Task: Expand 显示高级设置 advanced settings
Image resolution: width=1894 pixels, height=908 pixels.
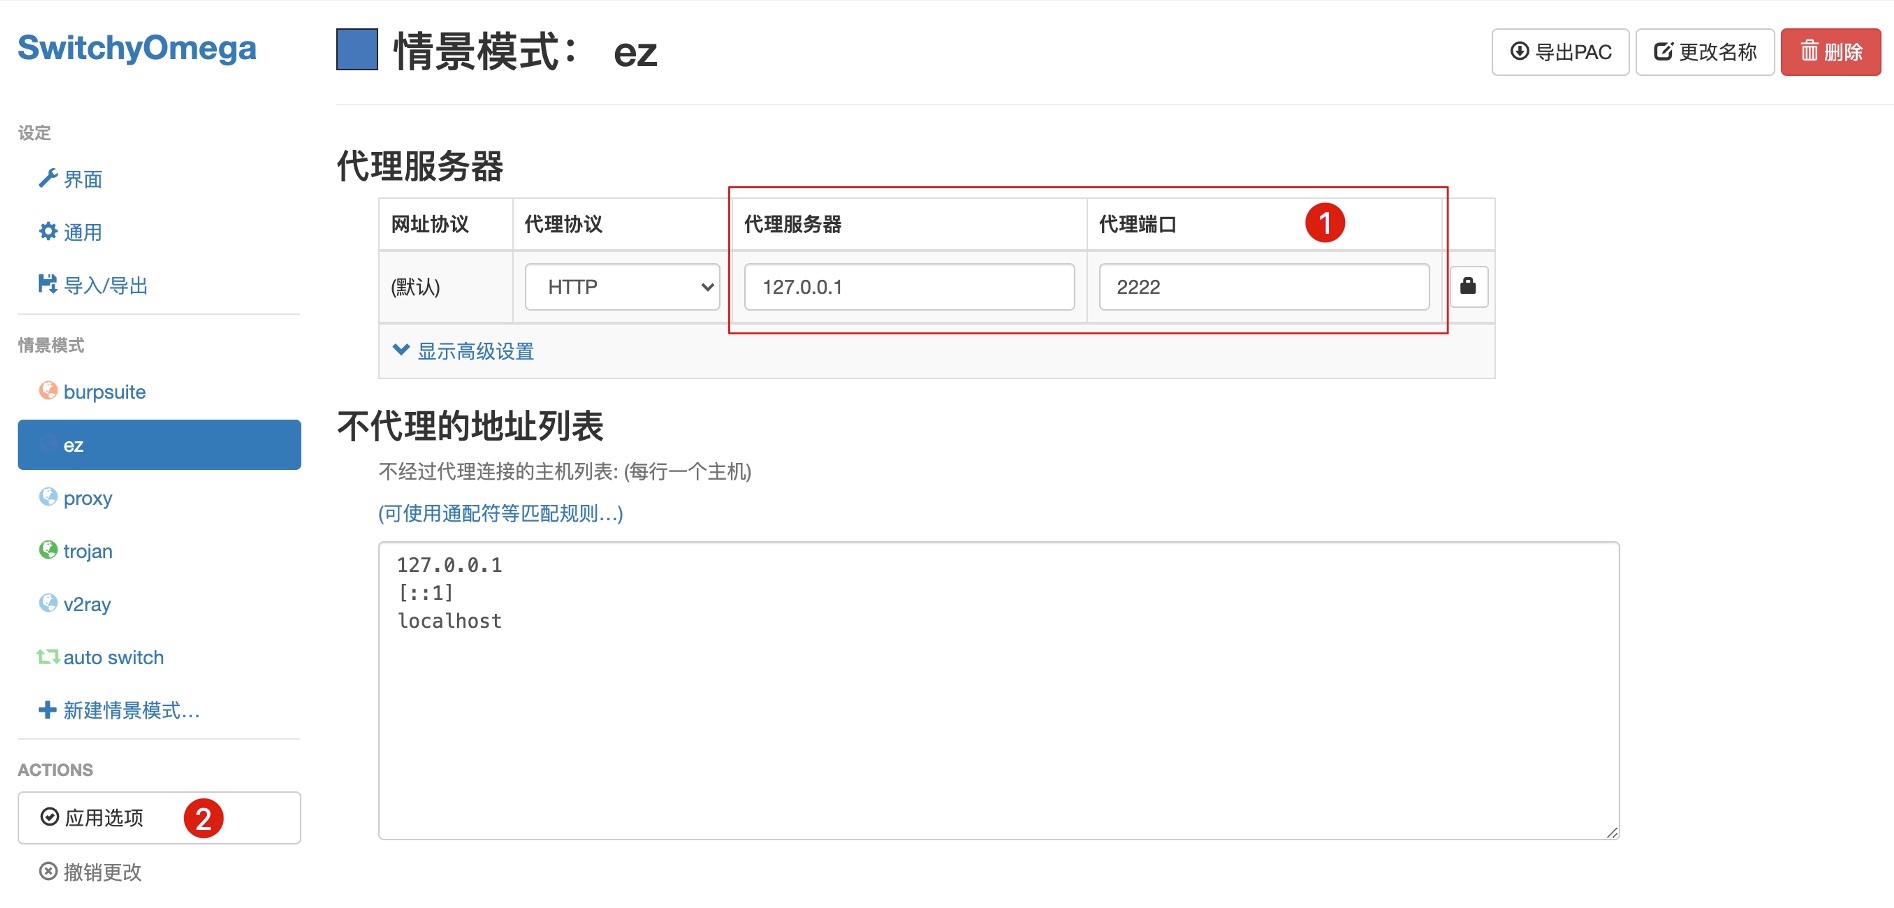Action: [x=464, y=351]
